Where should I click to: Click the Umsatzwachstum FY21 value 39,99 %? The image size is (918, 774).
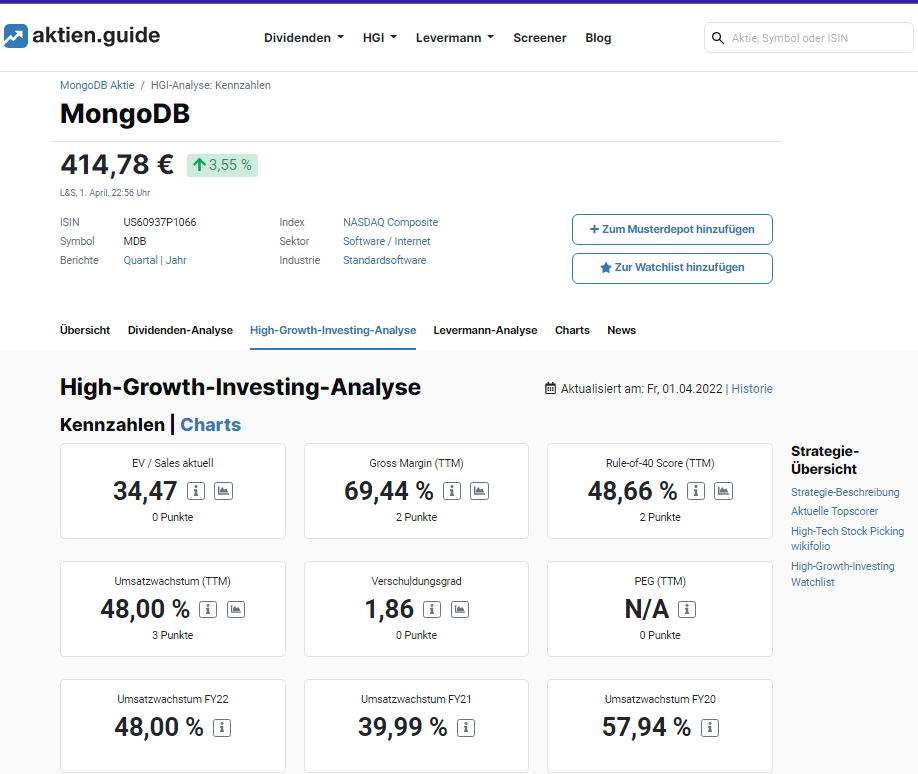point(403,728)
